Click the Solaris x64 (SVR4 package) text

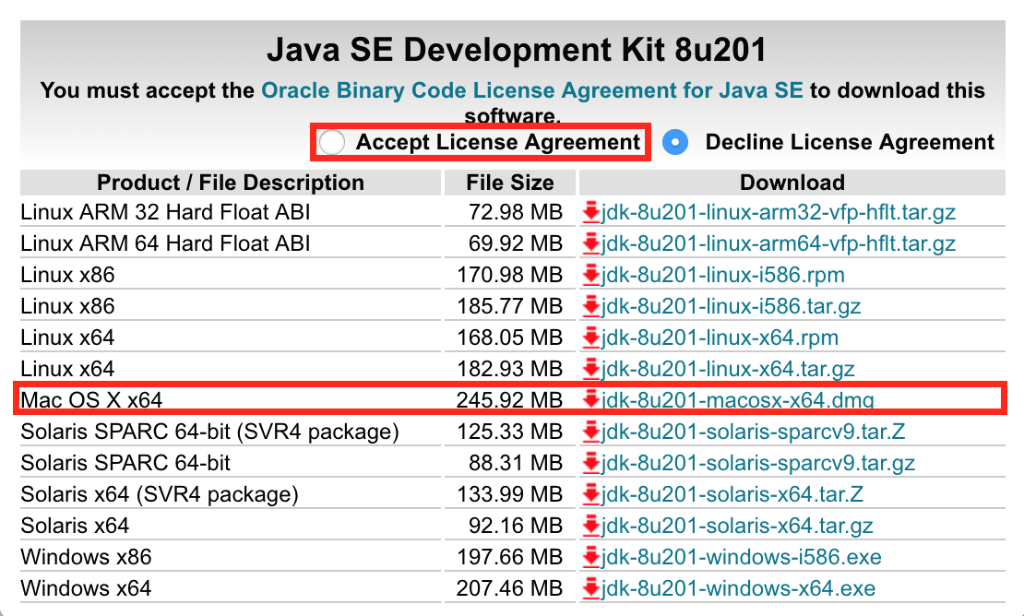tap(159, 494)
